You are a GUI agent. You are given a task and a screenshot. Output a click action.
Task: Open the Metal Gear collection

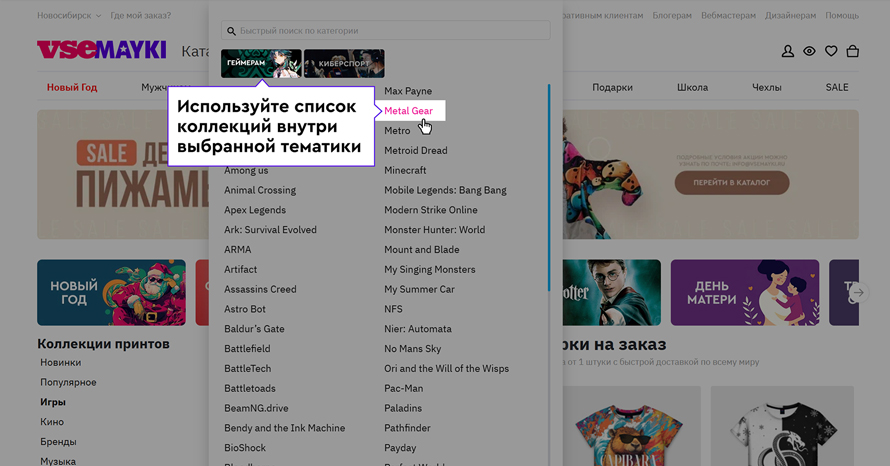tap(409, 111)
